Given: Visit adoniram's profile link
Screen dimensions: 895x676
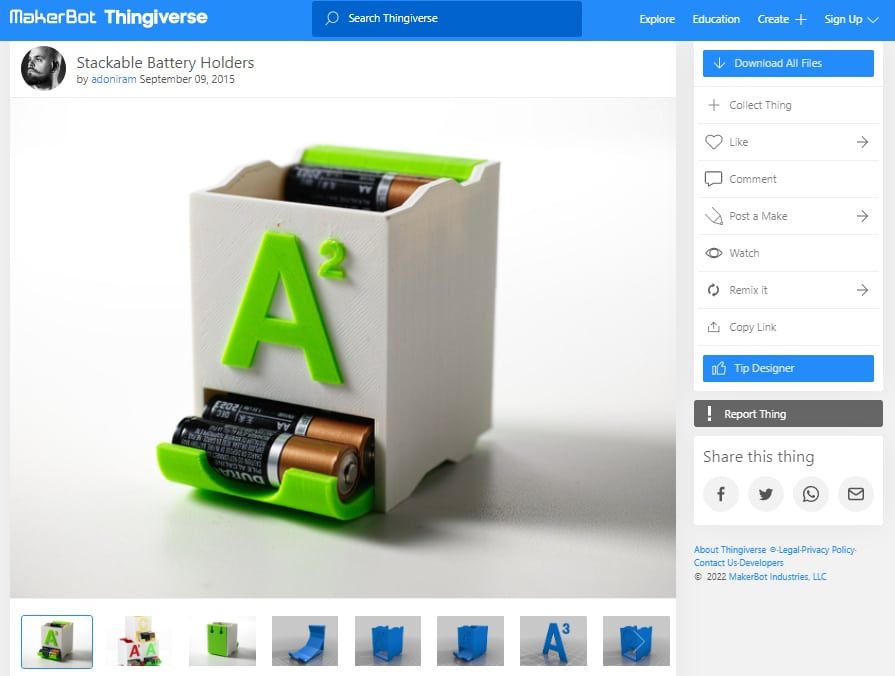Looking at the screenshot, I should 113,78.
